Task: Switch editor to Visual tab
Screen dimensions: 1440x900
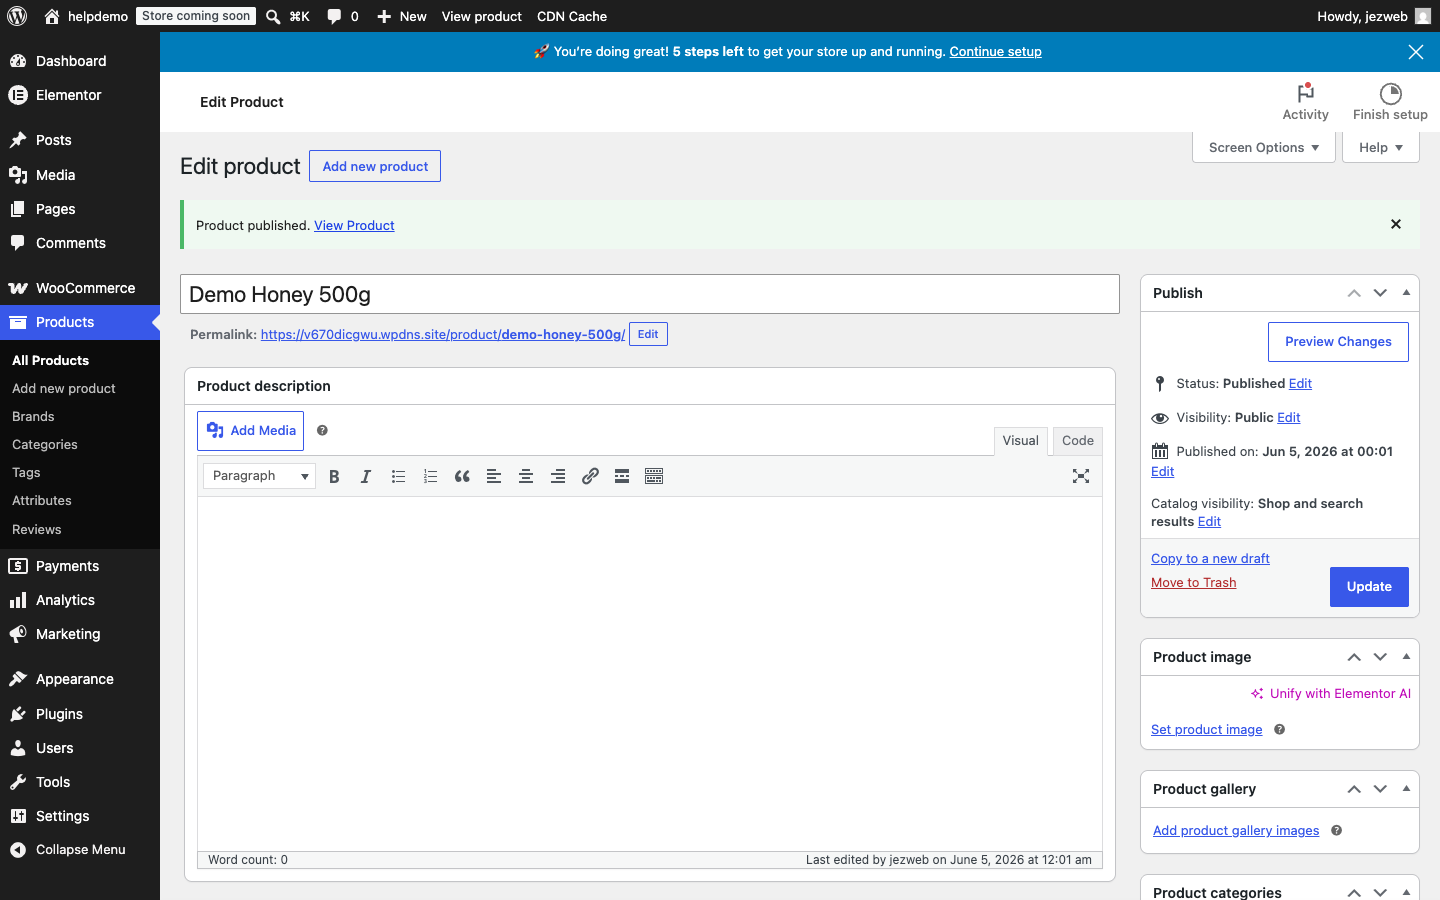Action: point(1020,441)
